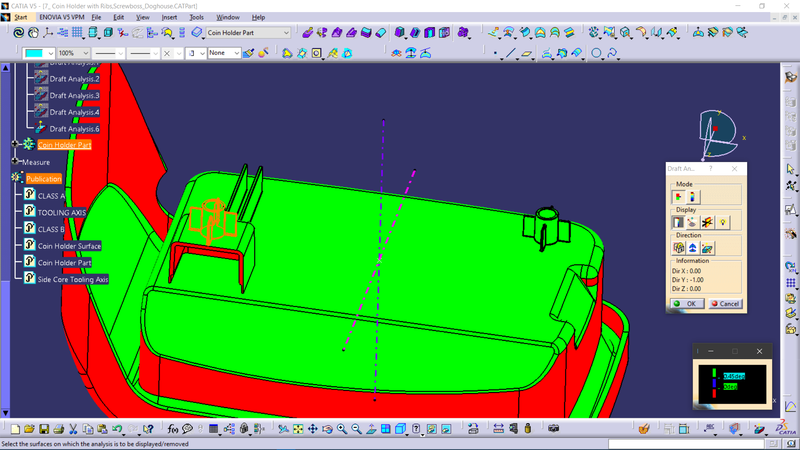
Task: Open the View menu
Action: 142,17
